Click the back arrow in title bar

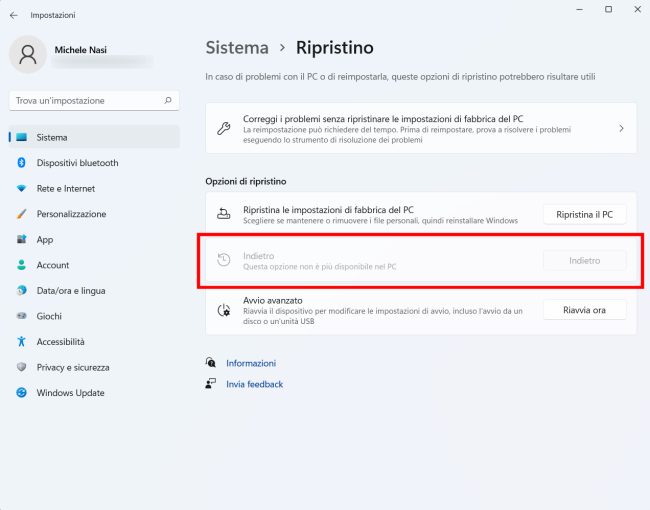point(14,15)
